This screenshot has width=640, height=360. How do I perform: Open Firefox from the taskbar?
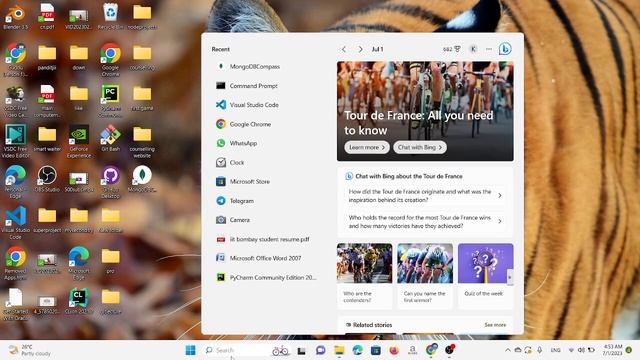click(394, 350)
